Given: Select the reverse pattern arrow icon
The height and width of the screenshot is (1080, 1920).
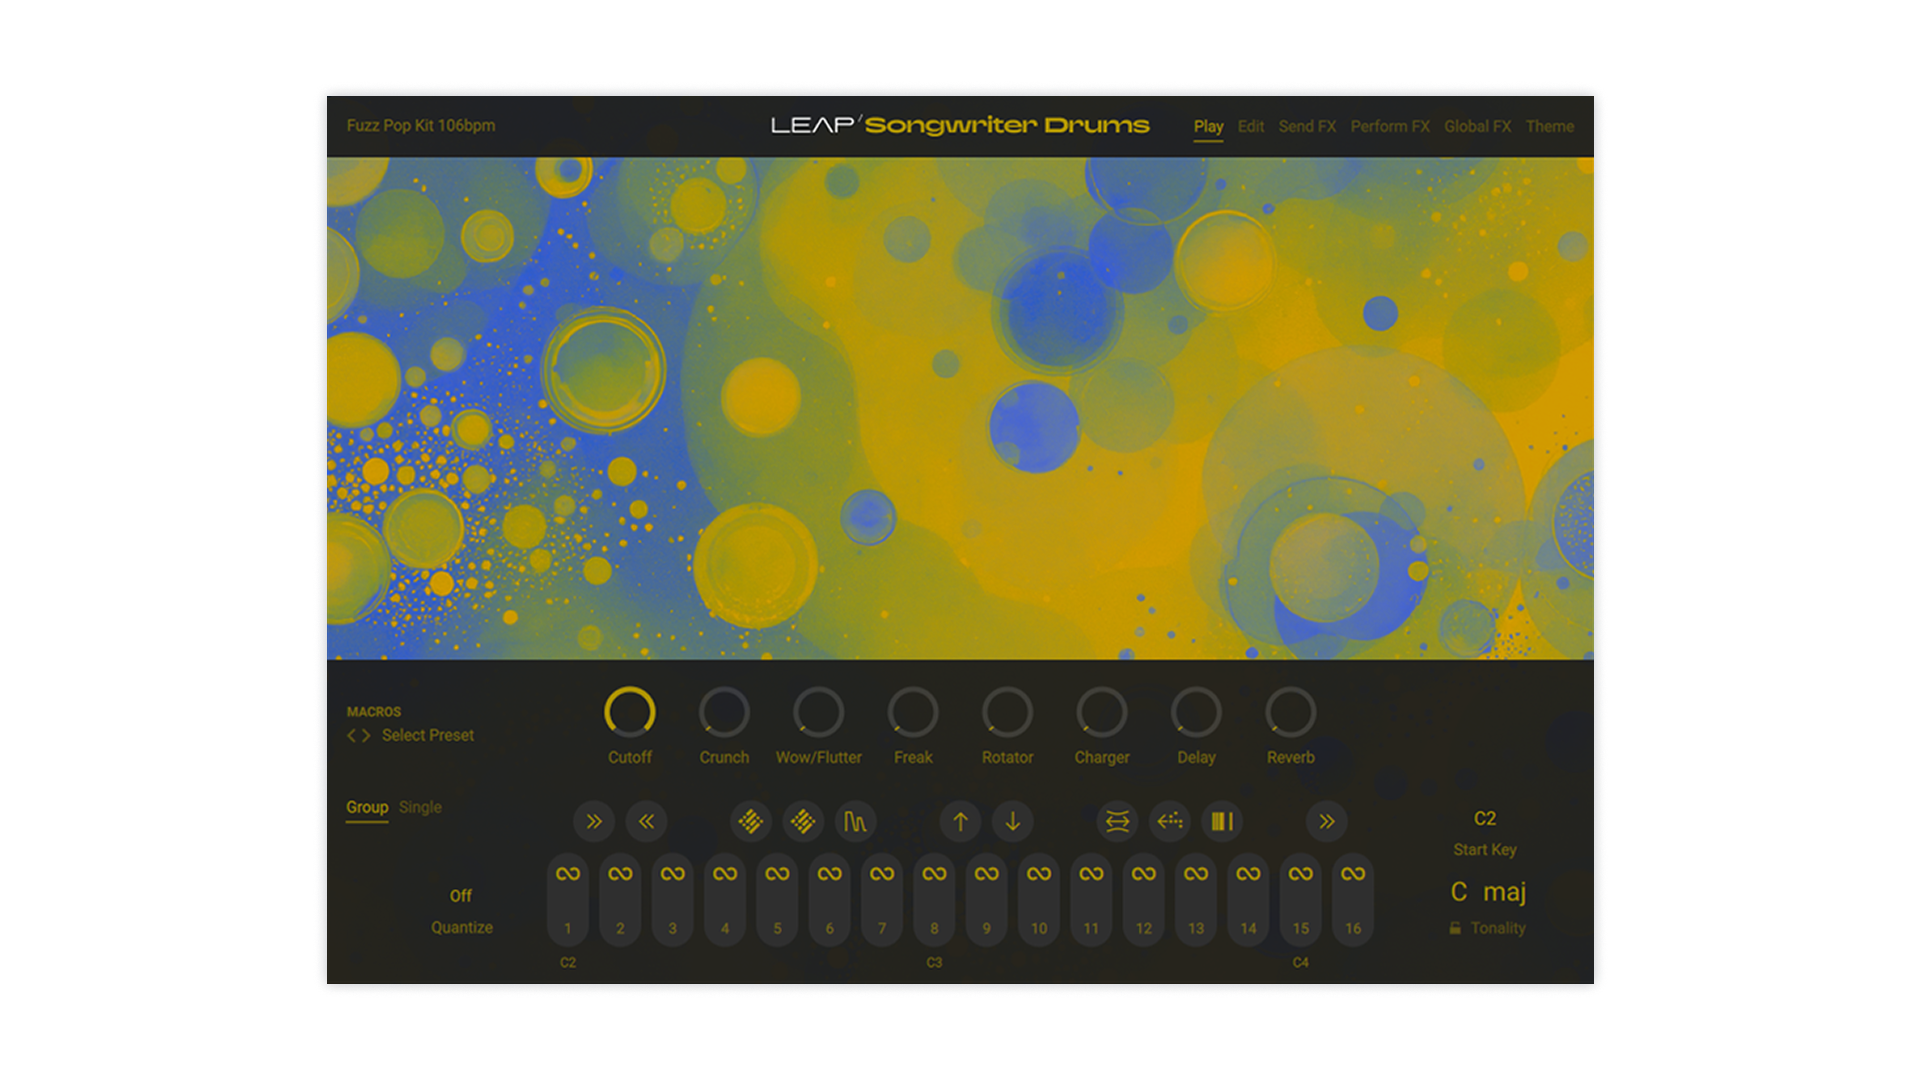Looking at the screenshot, I should tap(1169, 821).
